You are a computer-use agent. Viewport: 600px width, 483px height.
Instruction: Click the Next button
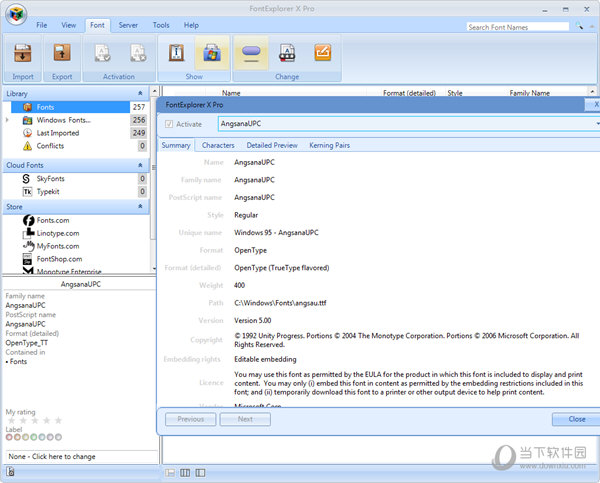point(245,419)
